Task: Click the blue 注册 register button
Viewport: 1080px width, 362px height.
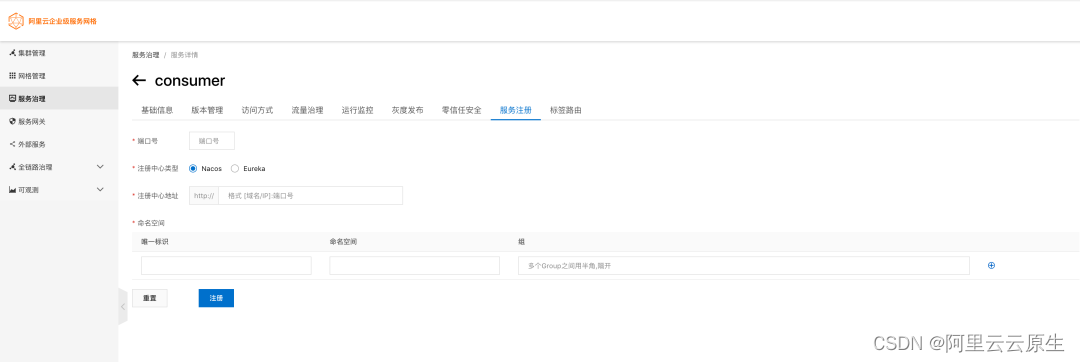Action: point(216,298)
